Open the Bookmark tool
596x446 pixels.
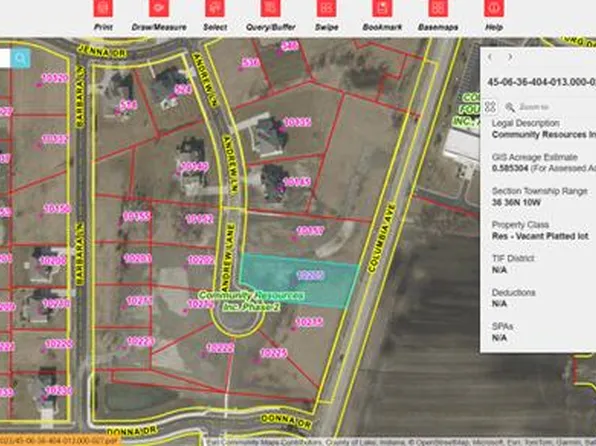pyautogui.click(x=382, y=8)
